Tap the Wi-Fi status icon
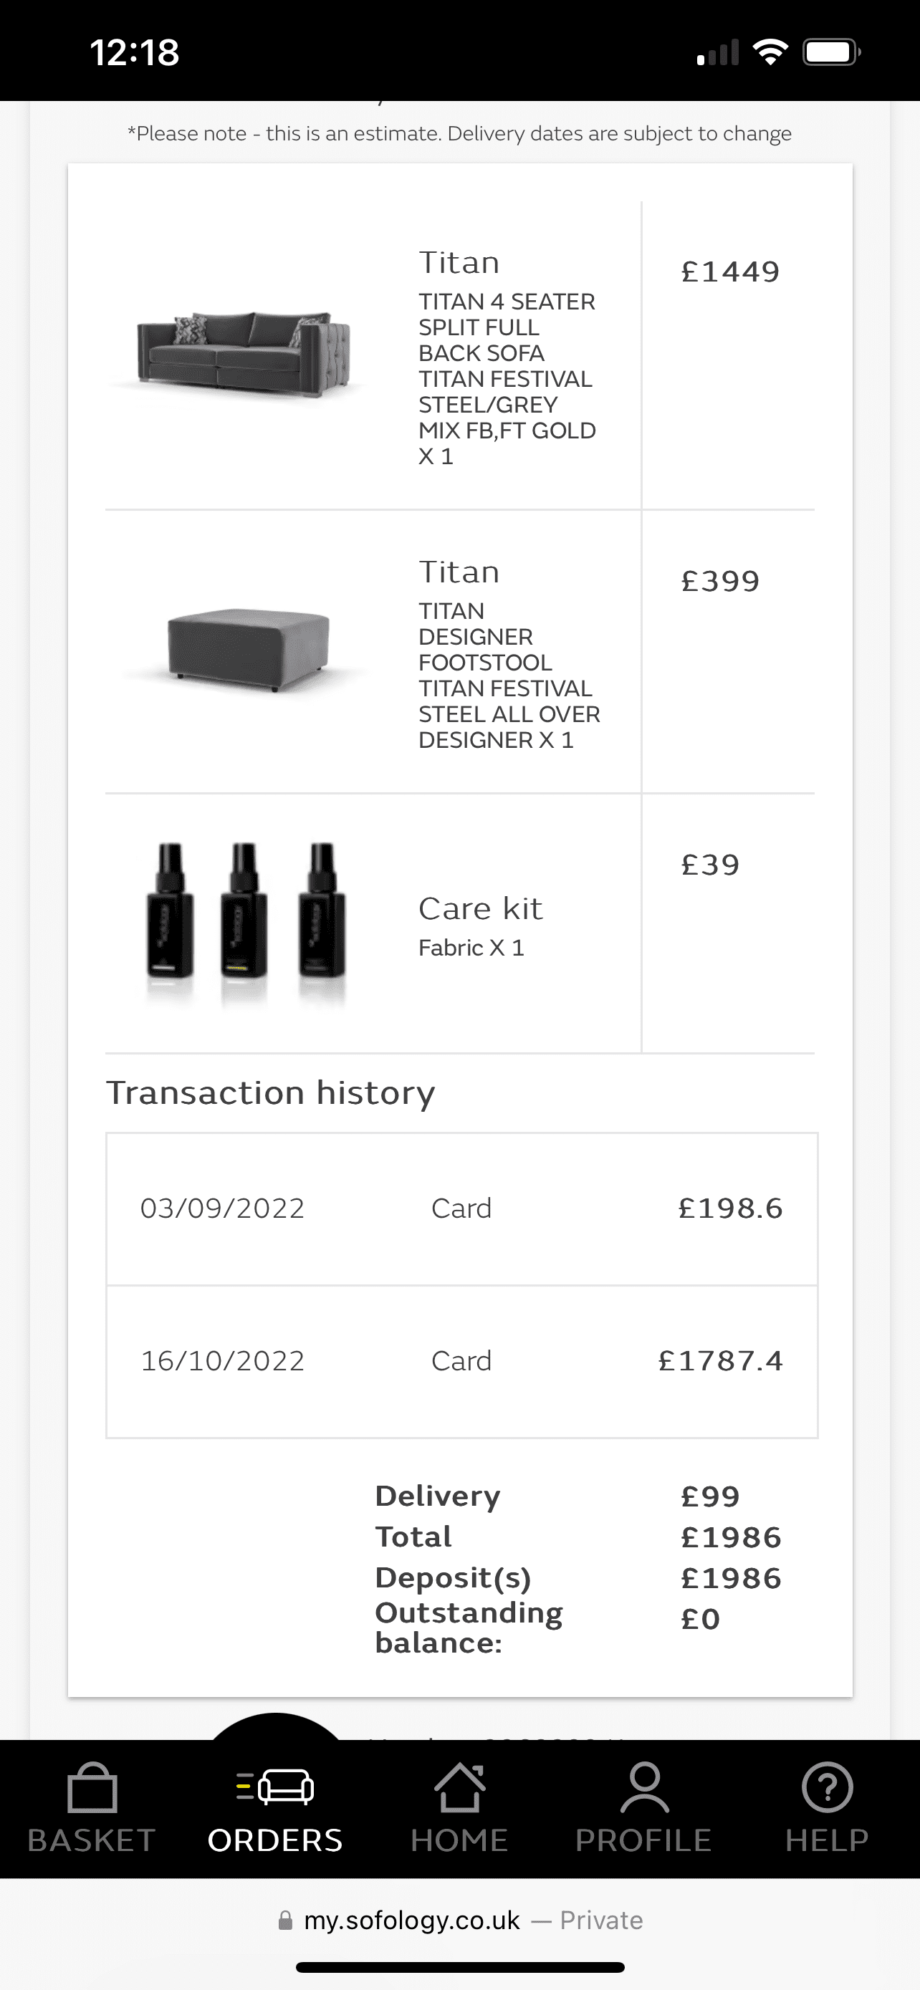 pos(770,52)
